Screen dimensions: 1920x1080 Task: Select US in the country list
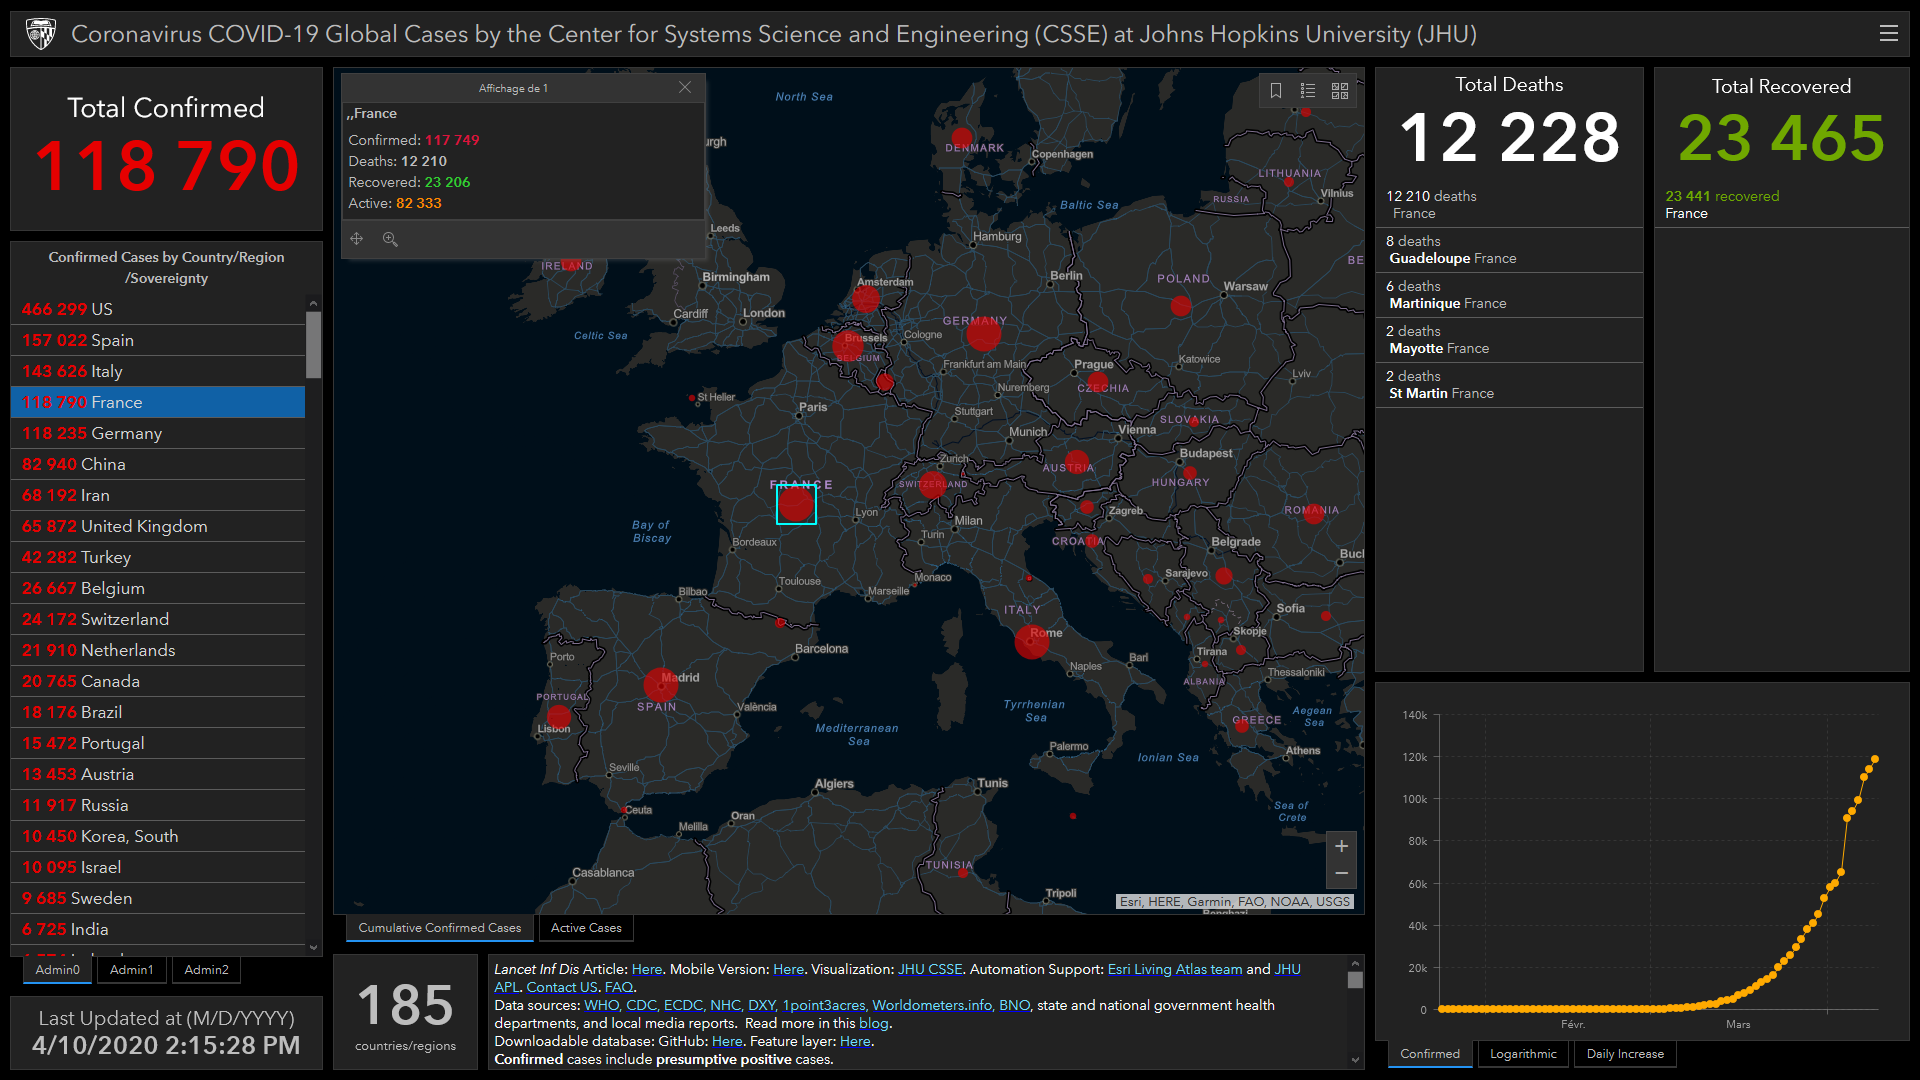tap(158, 309)
